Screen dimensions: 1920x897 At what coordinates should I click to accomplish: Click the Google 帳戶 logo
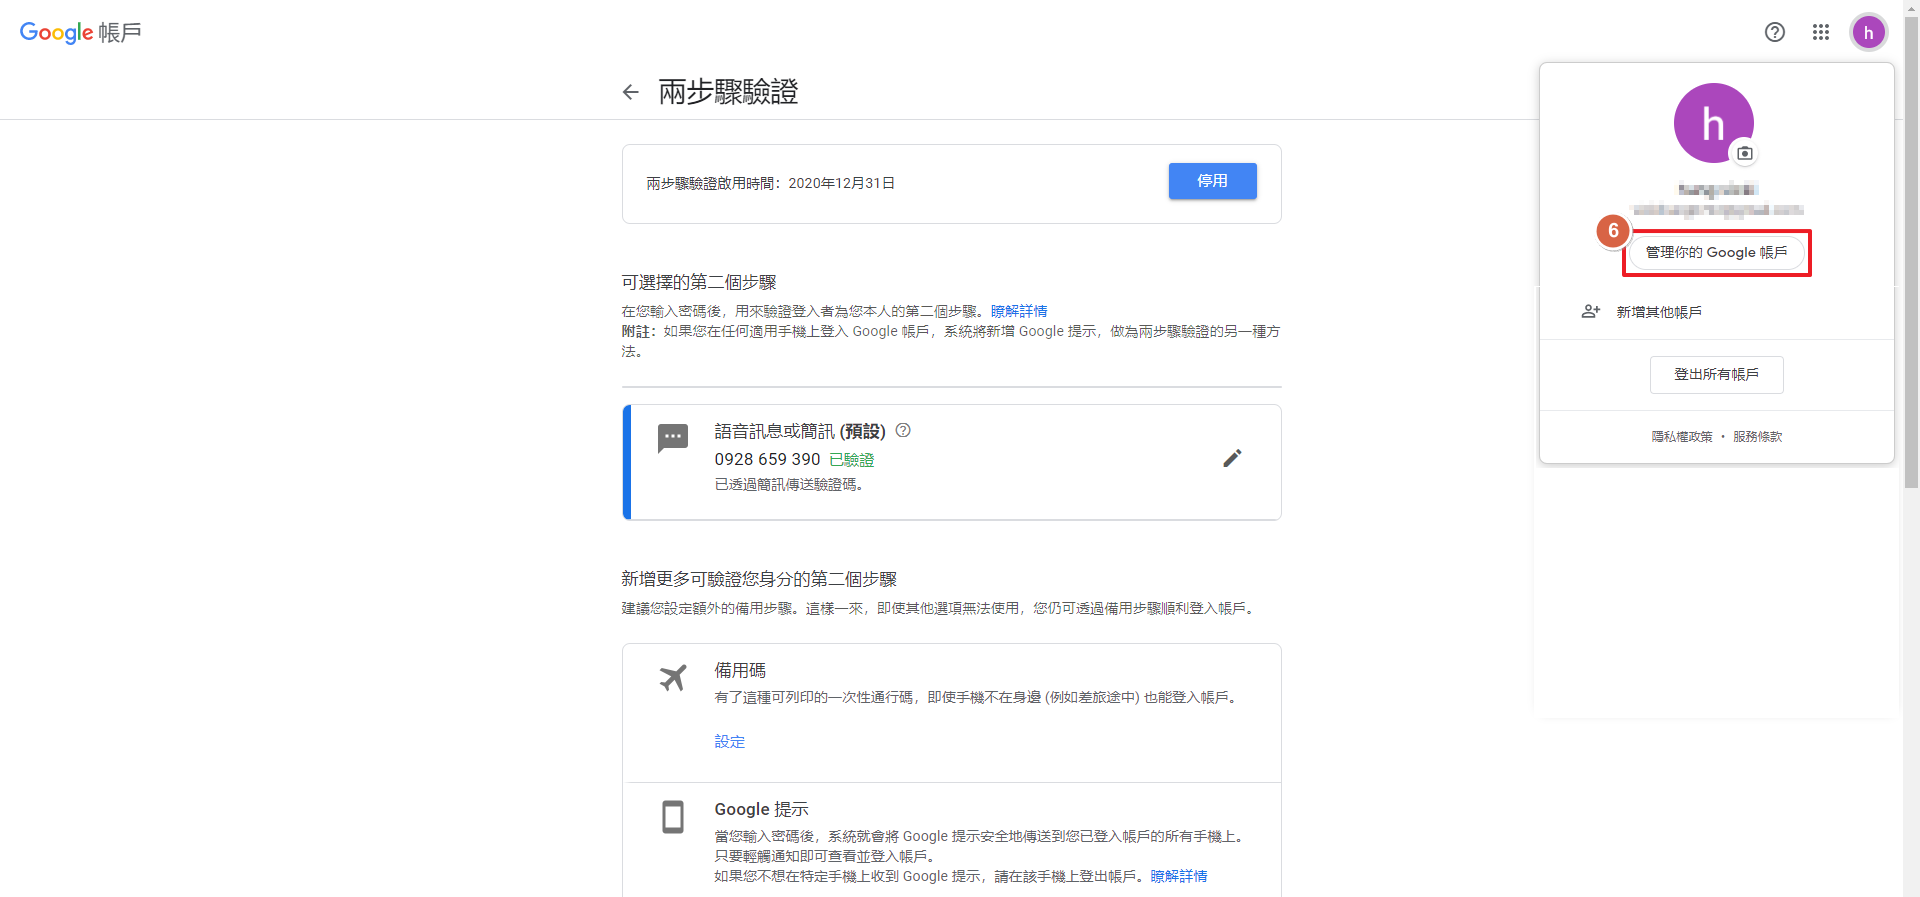80,32
